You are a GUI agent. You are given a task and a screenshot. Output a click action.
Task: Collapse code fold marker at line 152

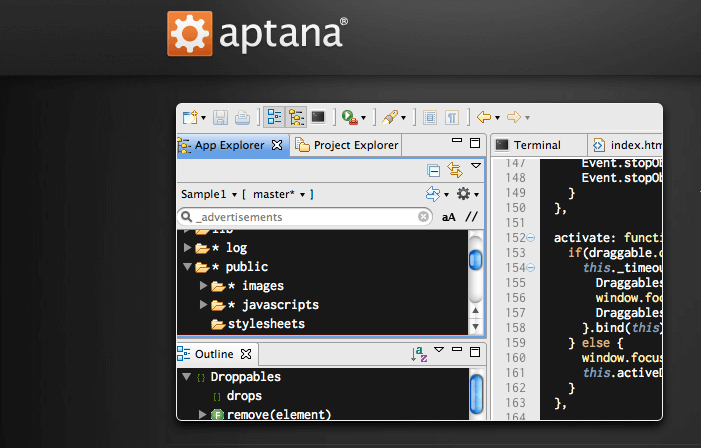531,238
